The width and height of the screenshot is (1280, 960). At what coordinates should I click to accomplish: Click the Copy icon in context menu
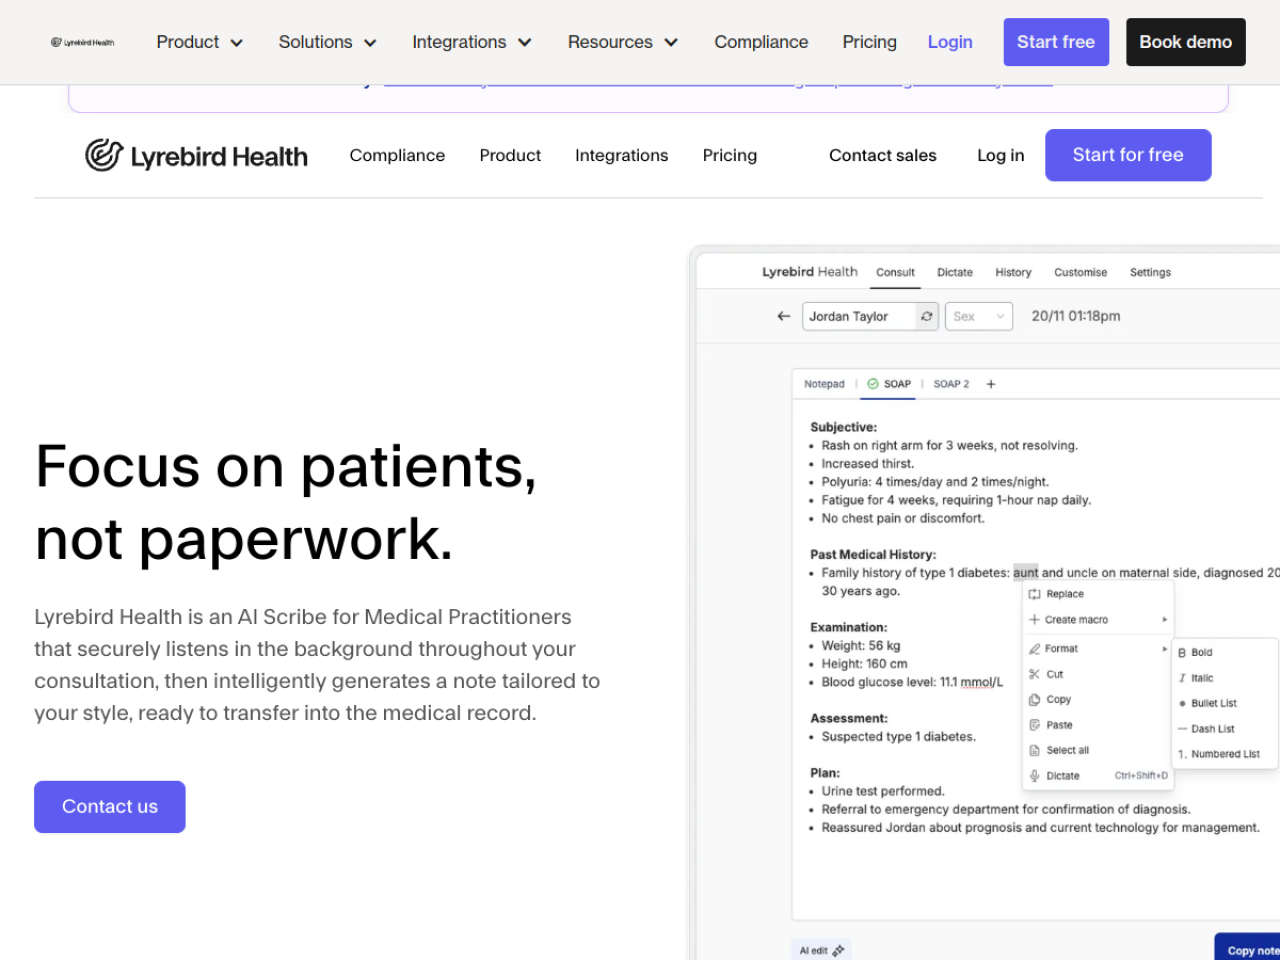pyautogui.click(x=1035, y=700)
